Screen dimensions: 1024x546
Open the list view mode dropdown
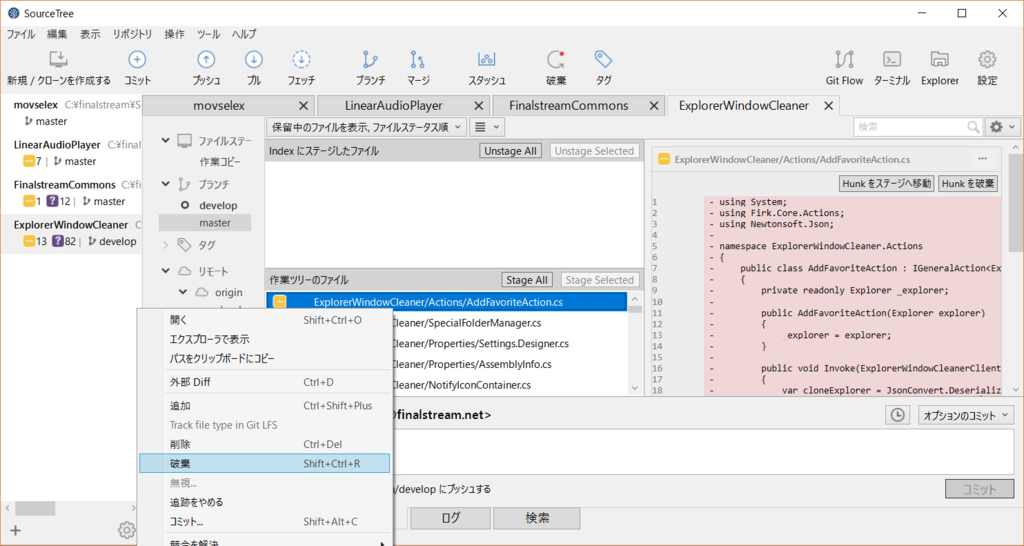coord(487,127)
